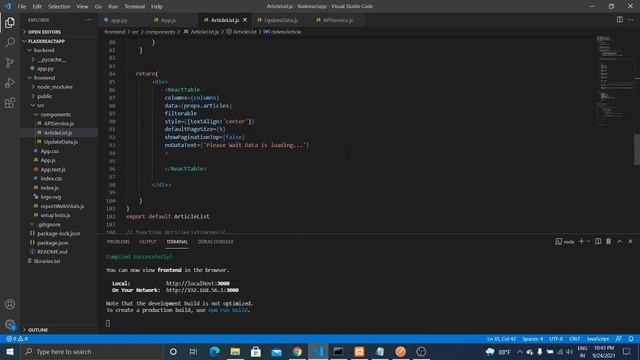Viewport: 640px width, 360px height.
Task: Expand the __pycache__ folder
Action: 51,60
